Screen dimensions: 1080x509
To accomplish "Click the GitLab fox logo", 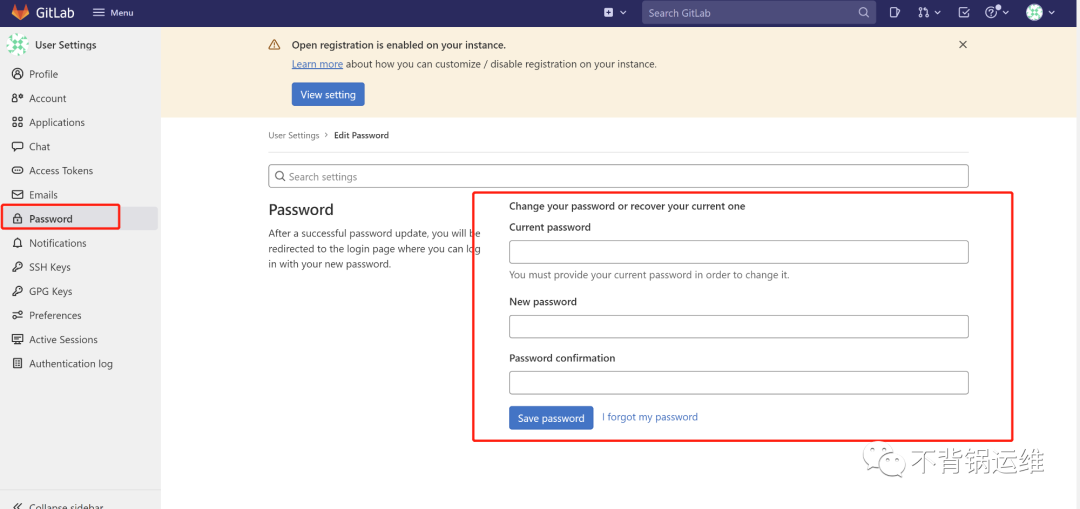I will coord(20,12).
